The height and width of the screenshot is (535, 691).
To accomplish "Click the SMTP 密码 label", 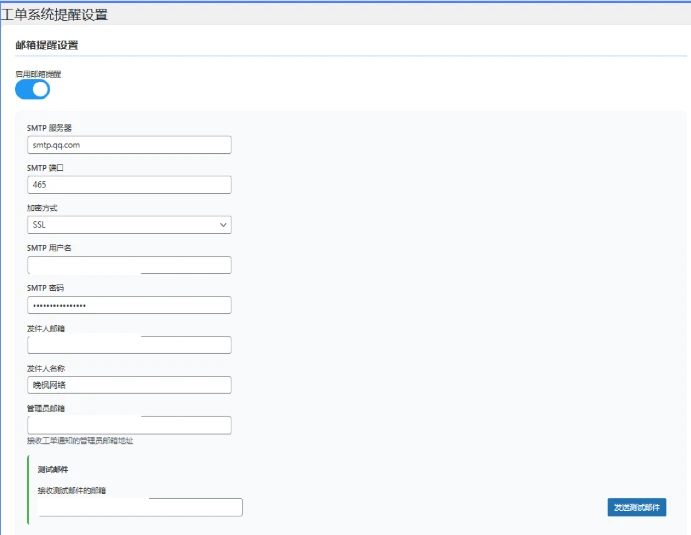I will 45,288.
